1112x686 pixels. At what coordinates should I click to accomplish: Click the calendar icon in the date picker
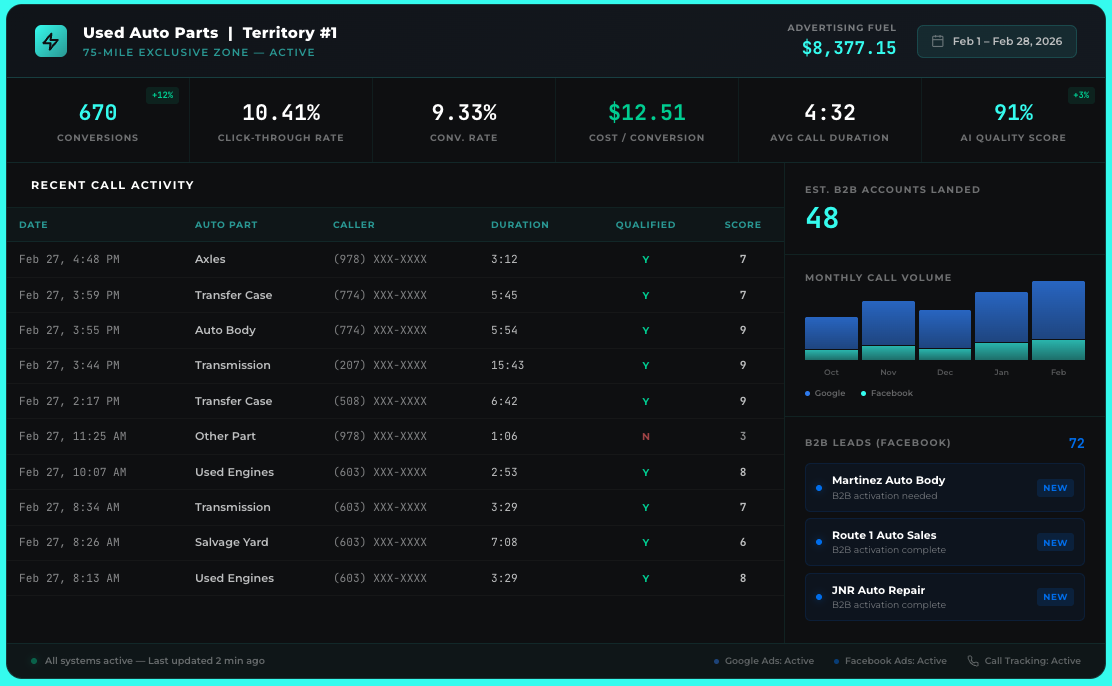938,41
